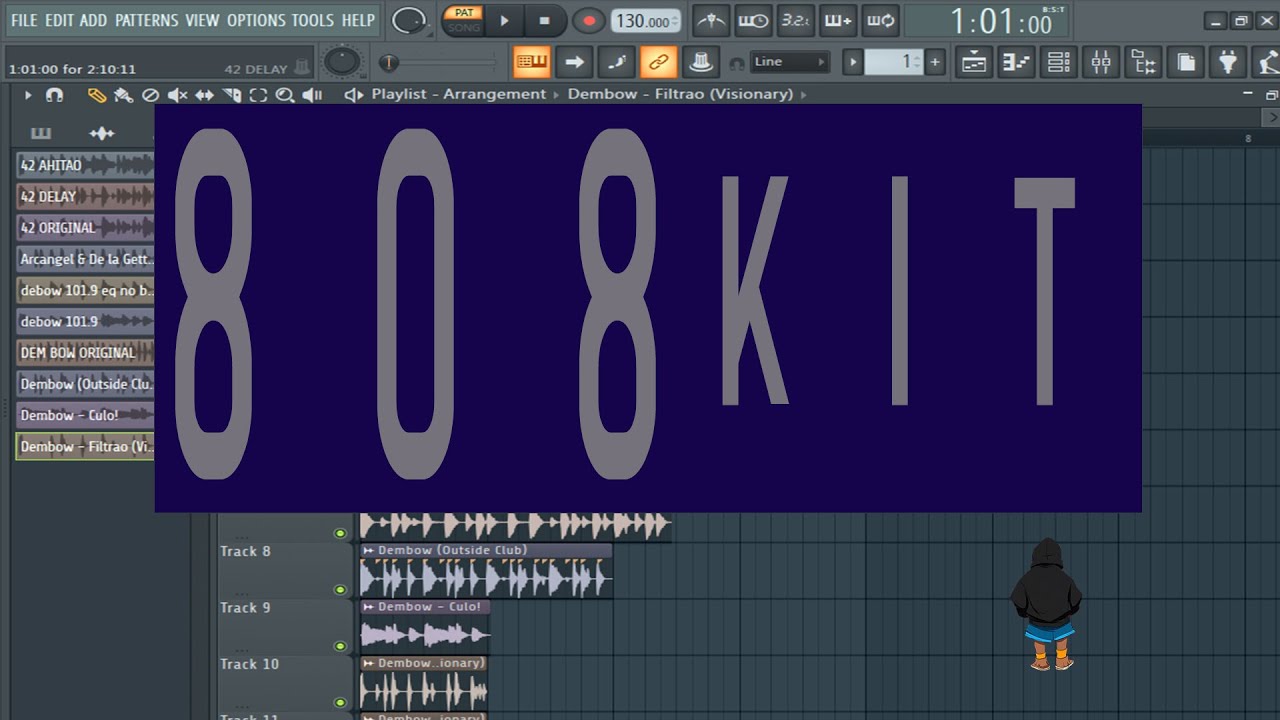This screenshot has width=1280, height=720.
Task: Open the VIEW menu
Action: point(202,20)
